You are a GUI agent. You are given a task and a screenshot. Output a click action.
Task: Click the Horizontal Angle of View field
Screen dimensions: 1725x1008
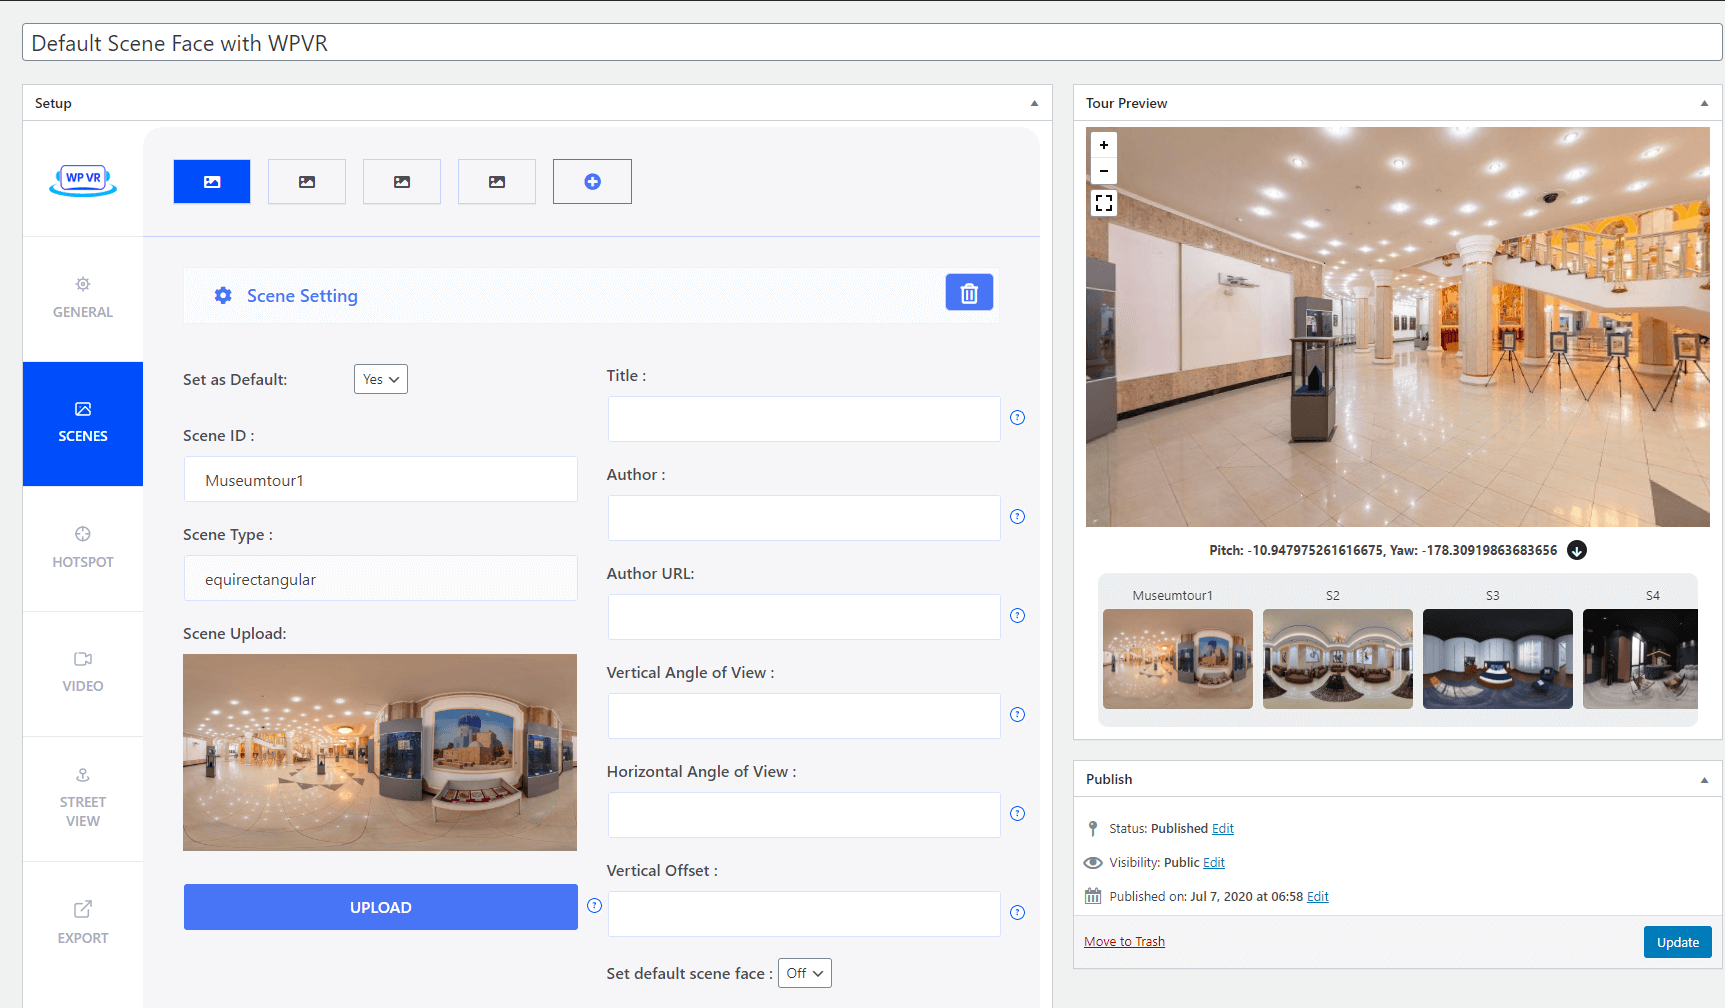(x=804, y=815)
